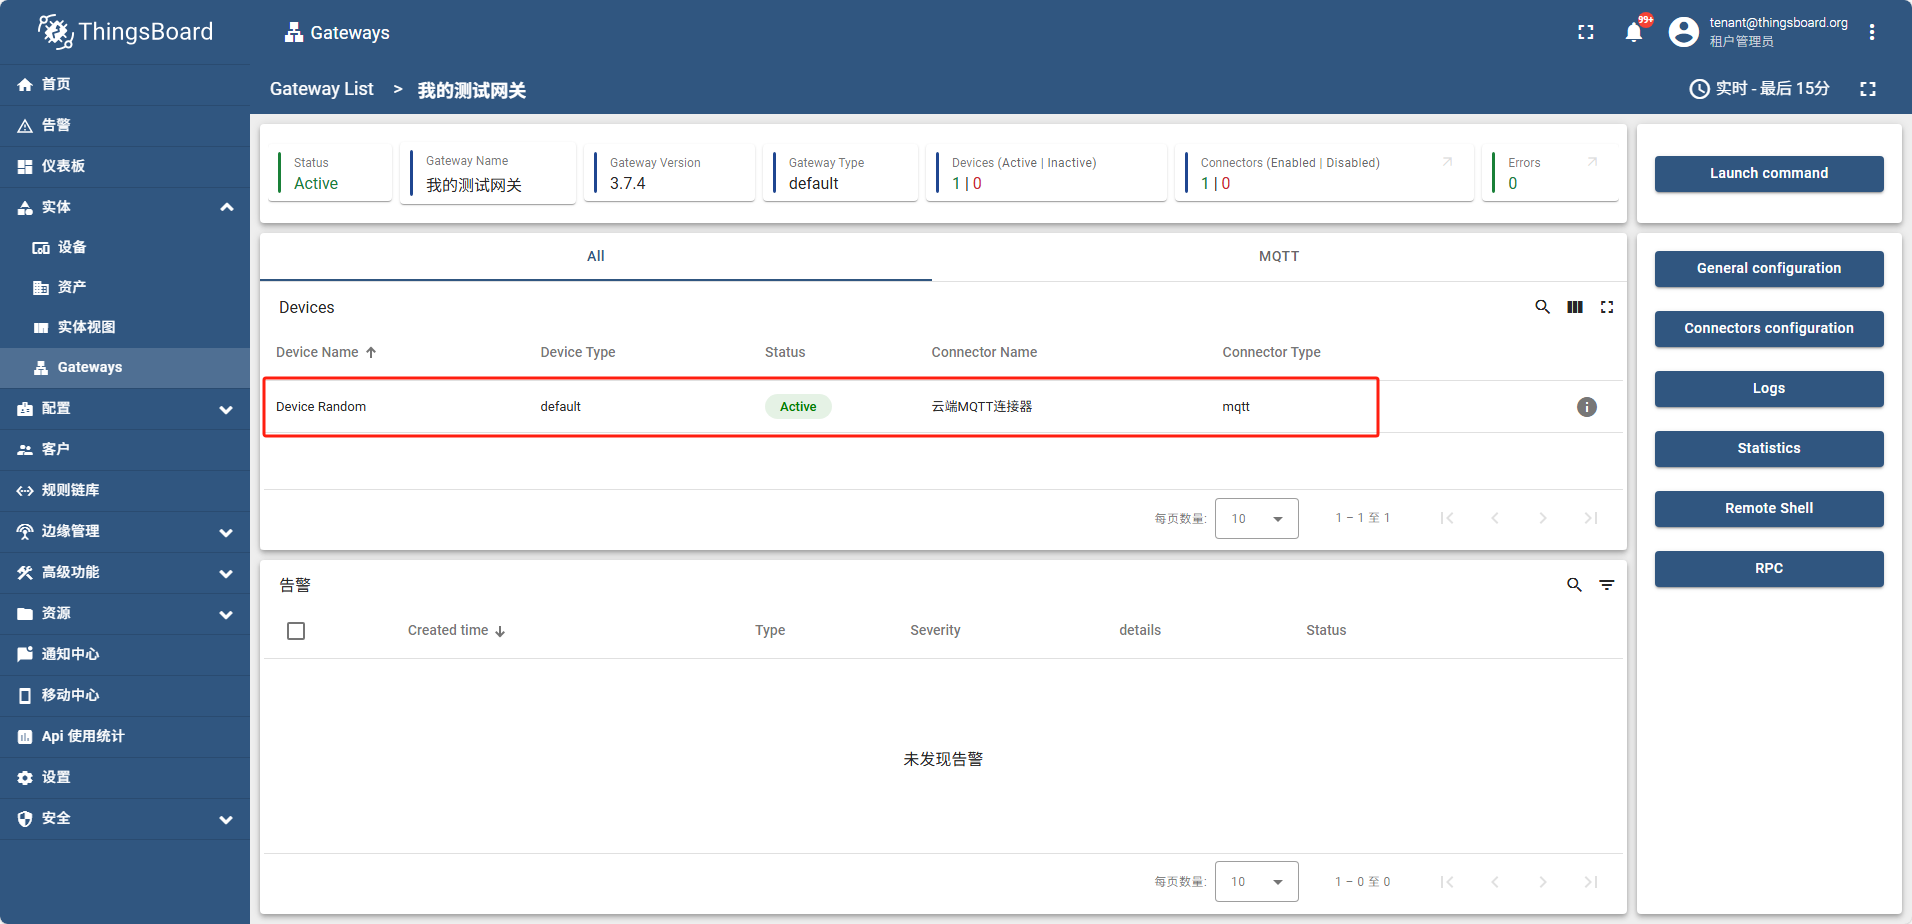The height and width of the screenshot is (924, 1912).
Task: Open column display settings in Devices table
Action: point(1574,307)
